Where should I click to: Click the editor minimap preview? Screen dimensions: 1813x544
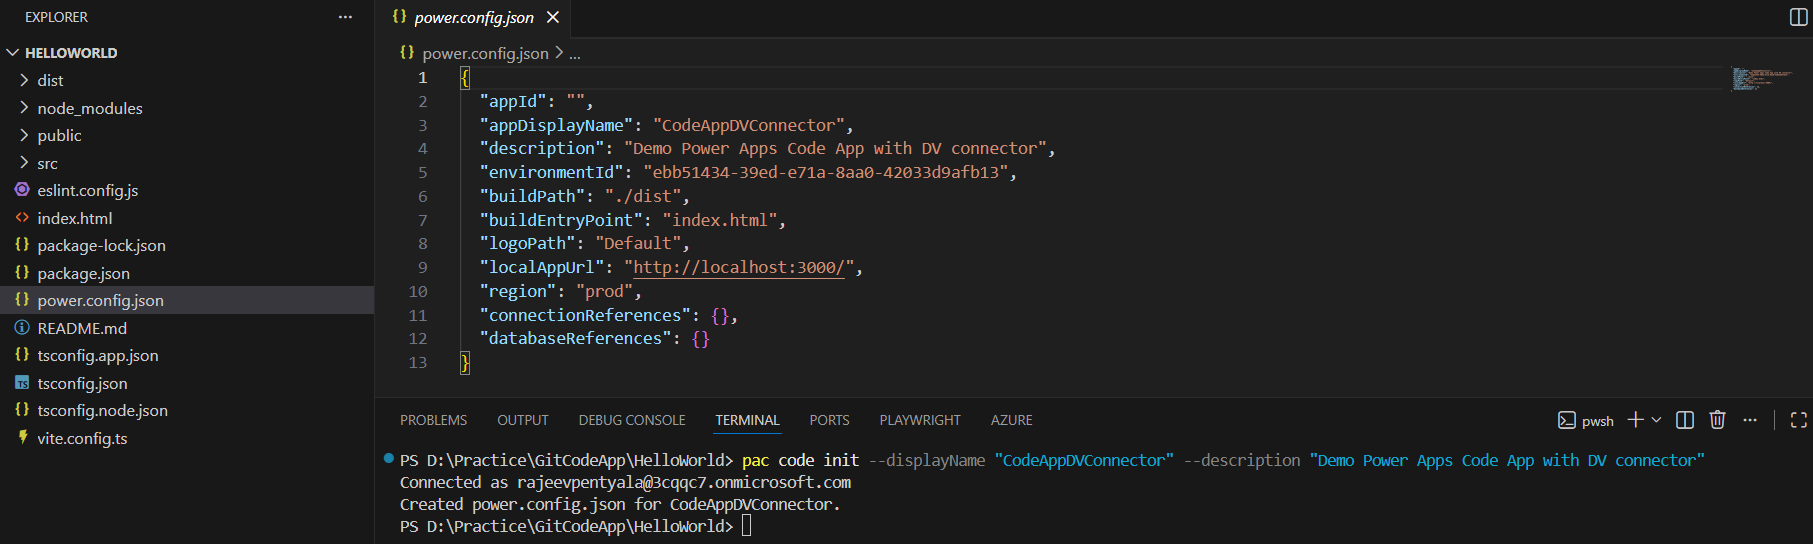point(1762,79)
